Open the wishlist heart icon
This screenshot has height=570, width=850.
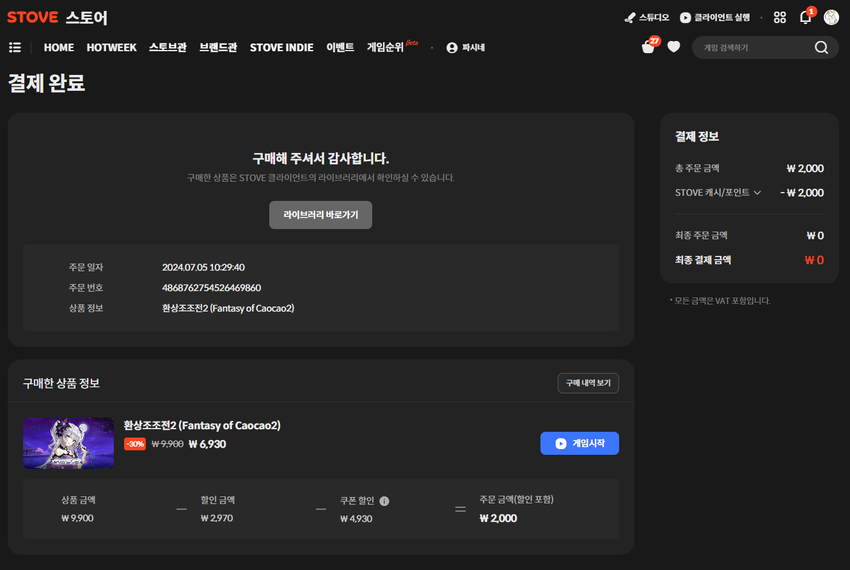pyautogui.click(x=674, y=47)
